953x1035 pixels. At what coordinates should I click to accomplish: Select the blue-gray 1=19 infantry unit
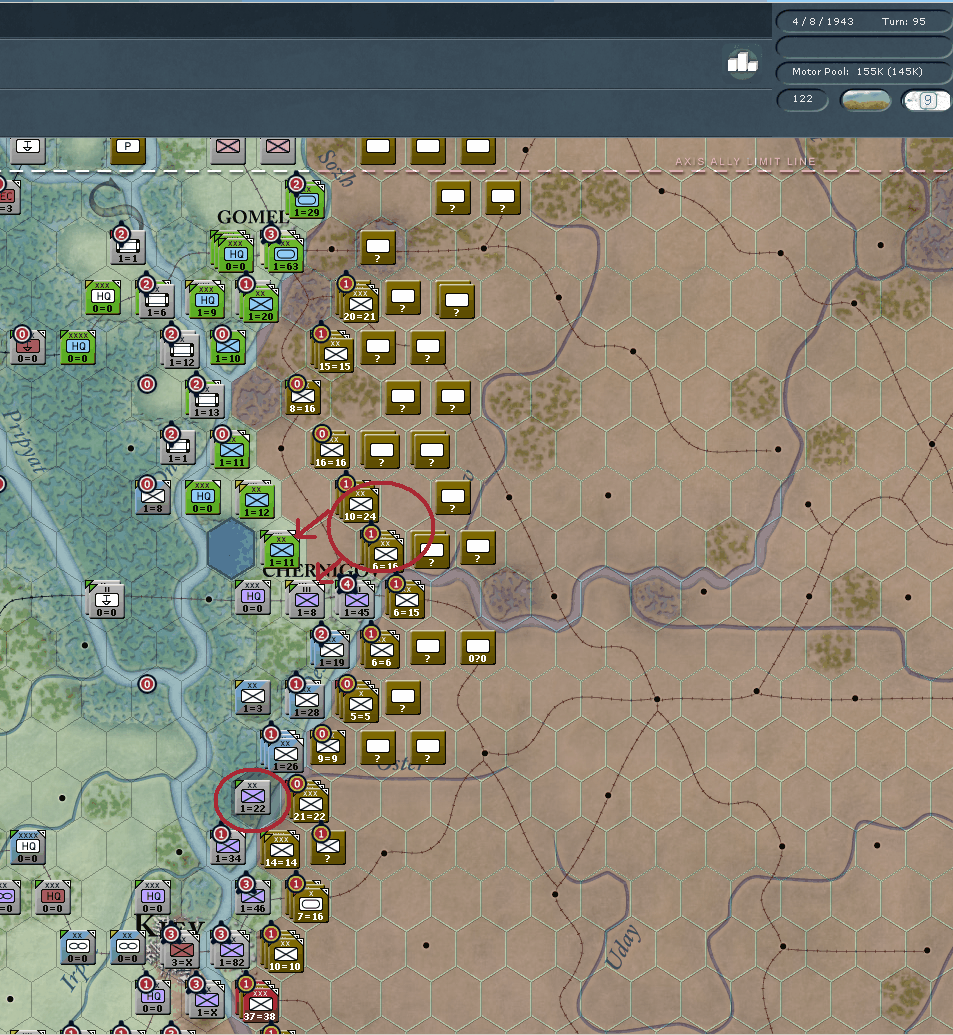(x=331, y=651)
